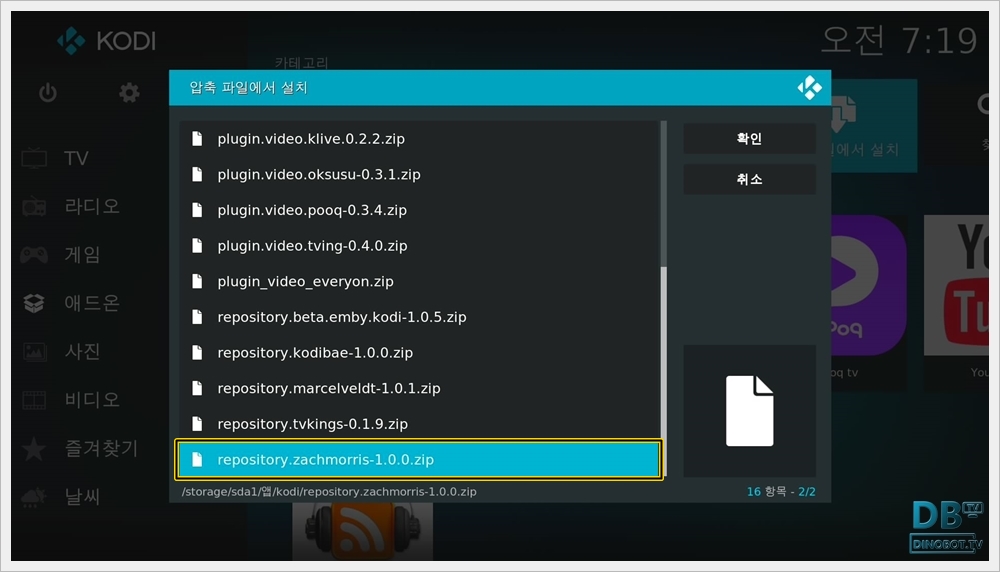Open the 라디오 menu item
Viewport: 1000px width, 572px height.
(x=92, y=207)
